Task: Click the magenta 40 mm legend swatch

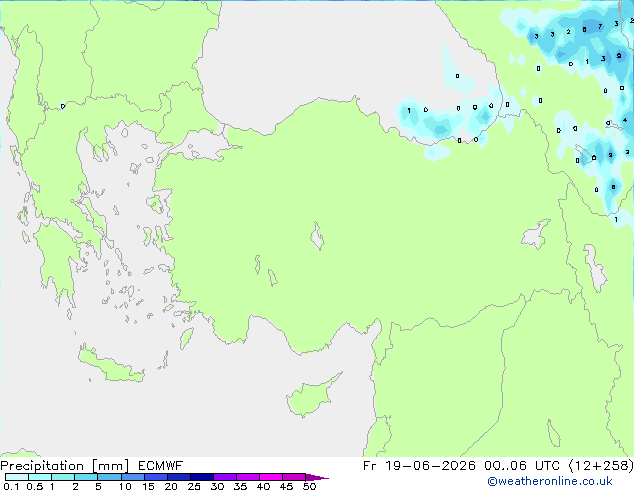Action: (x=271, y=477)
